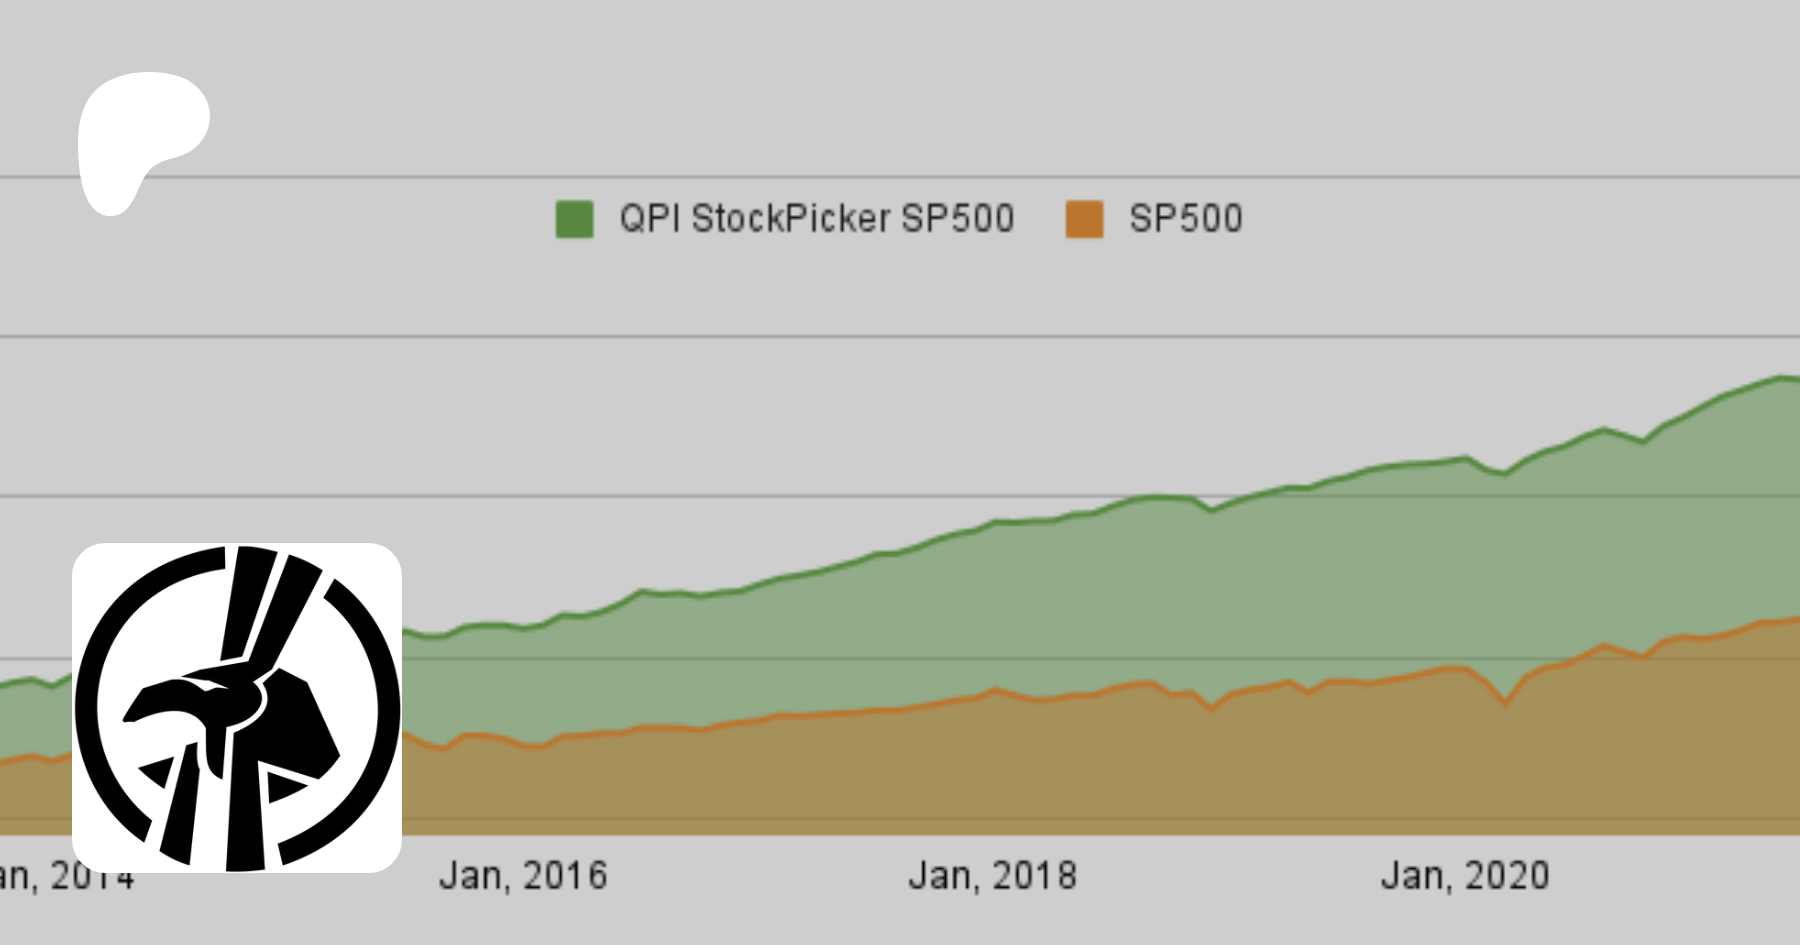The image size is (1800, 945).
Task: Click the green shaded area above Jan 2018
Action: pos(992,600)
